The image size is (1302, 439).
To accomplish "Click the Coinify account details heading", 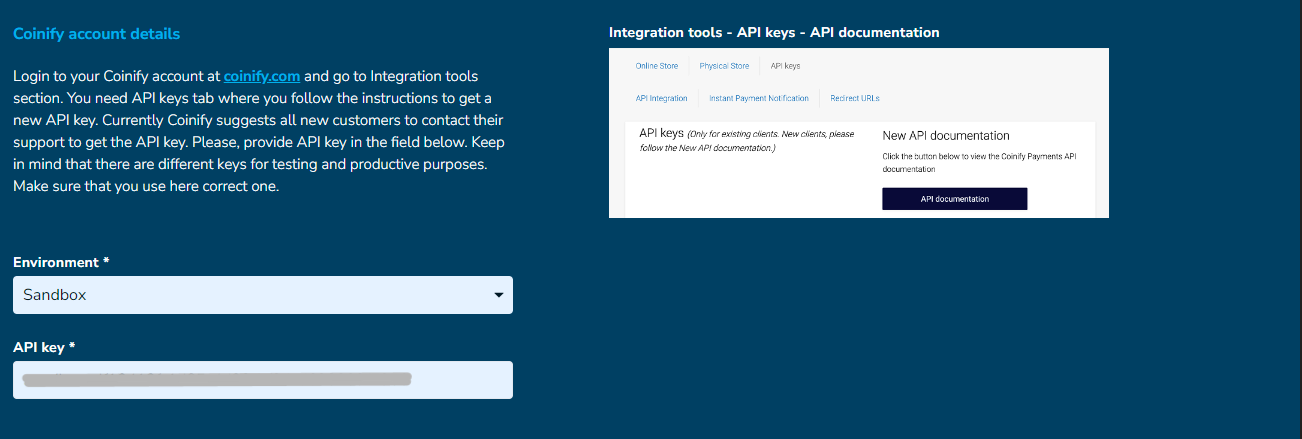I will coord(96,34).
